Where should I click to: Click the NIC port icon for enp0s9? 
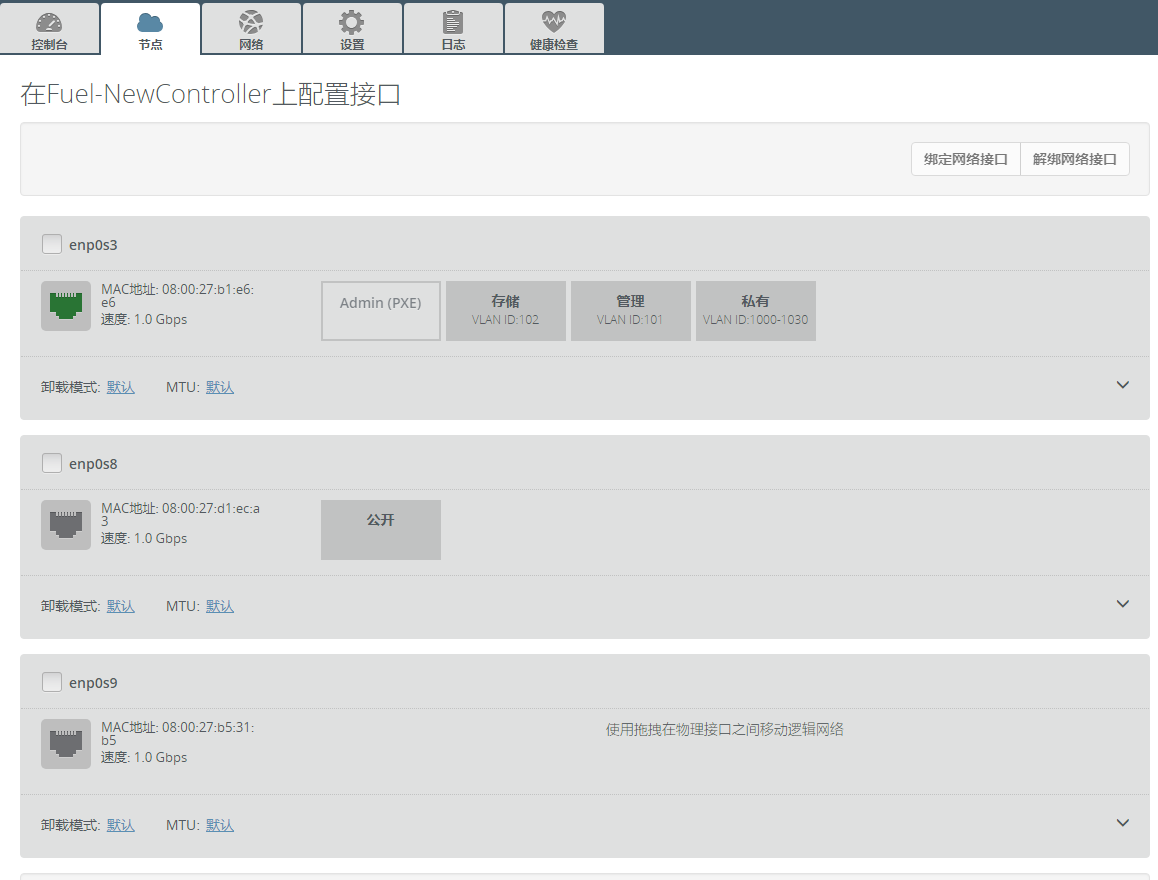(66, 743)
